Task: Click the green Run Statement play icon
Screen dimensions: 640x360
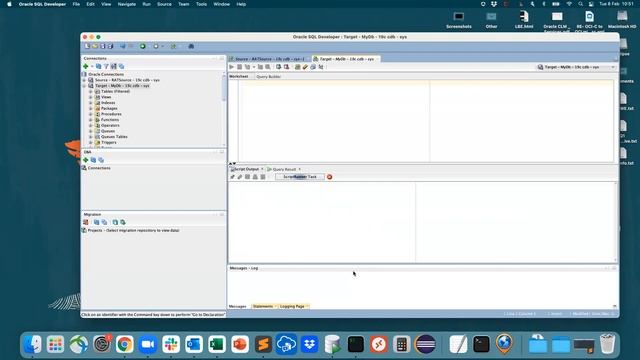Action: coord(231,67)
